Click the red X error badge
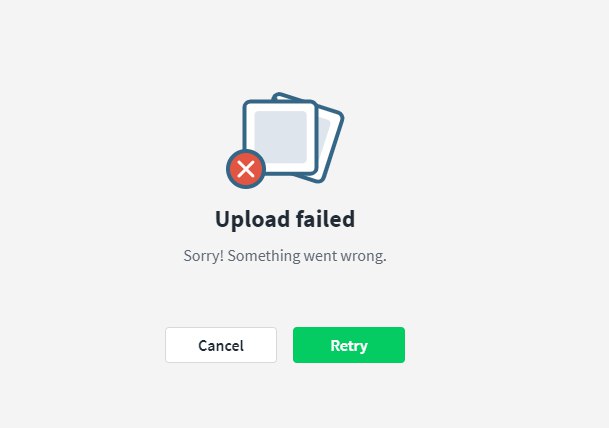The width and height of the screenshot is (609, 428). tap(246, 169)
